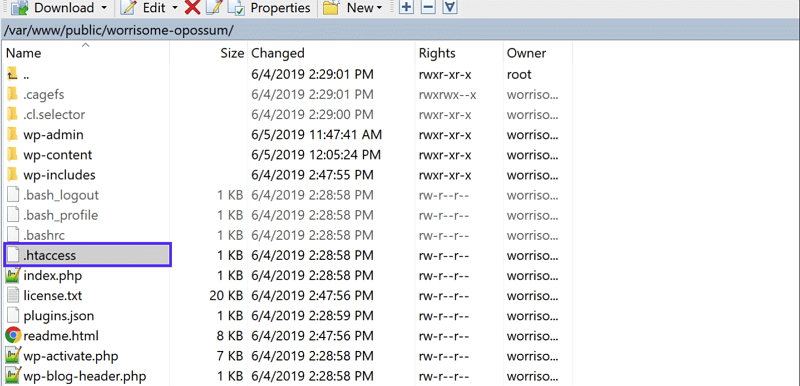Click the remote path /var/www/public/worrisome-opossum/
Image resolution: width=800 pixels, height=386 pixels.
point(119,31)
